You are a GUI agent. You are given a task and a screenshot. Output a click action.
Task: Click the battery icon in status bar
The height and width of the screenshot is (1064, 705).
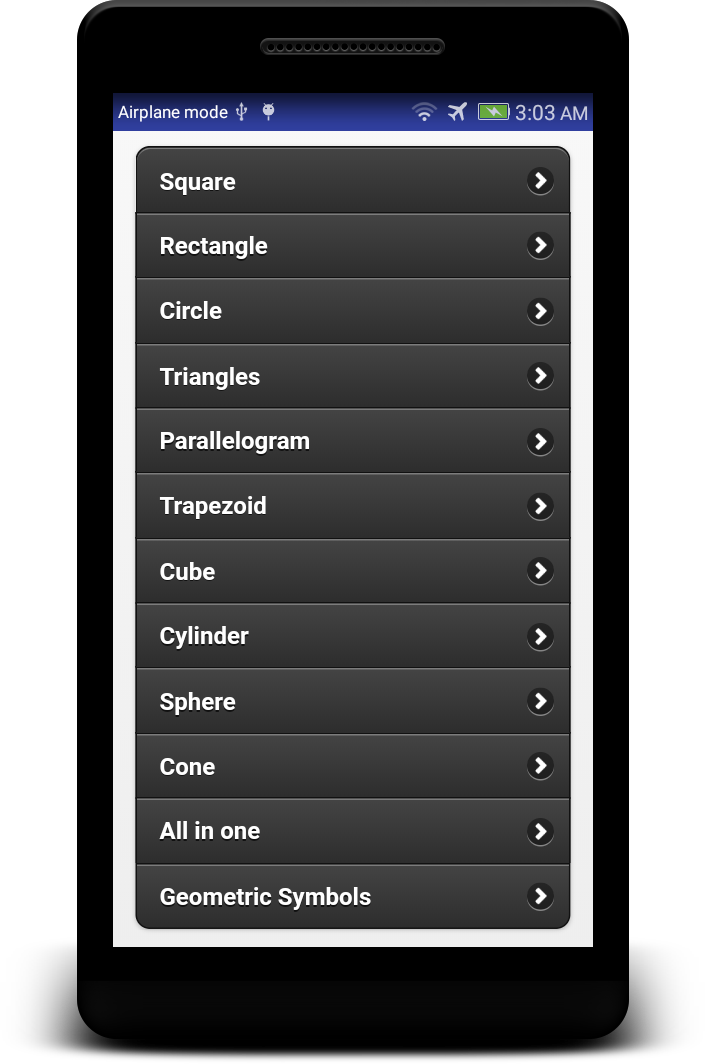(493, 112)
